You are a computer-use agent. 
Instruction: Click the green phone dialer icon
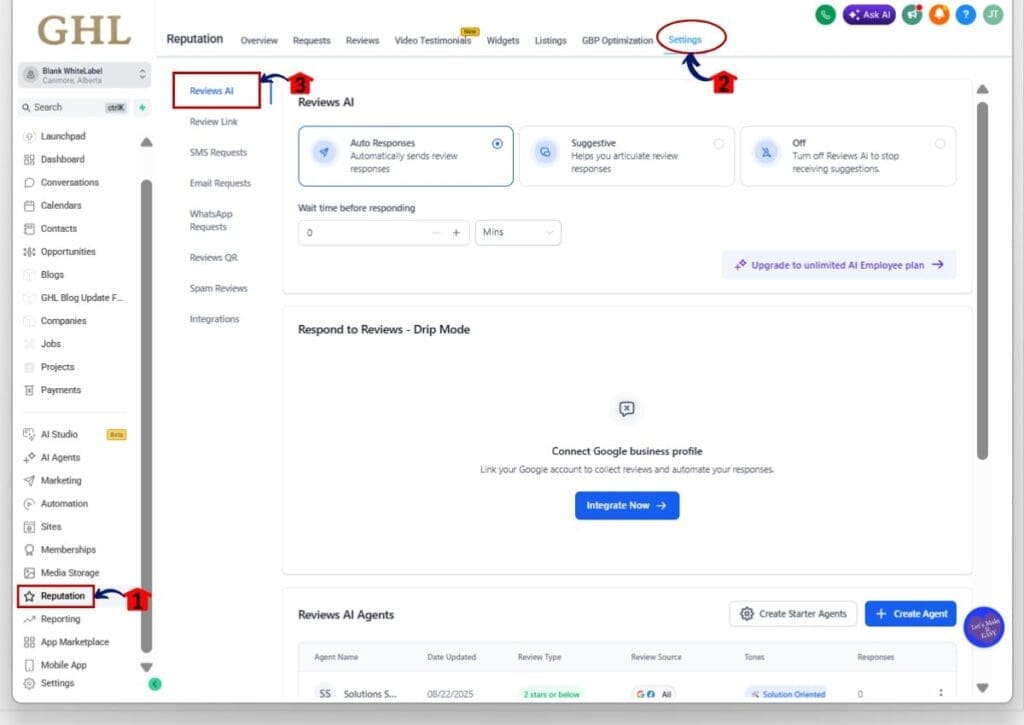tap(825, 14)
